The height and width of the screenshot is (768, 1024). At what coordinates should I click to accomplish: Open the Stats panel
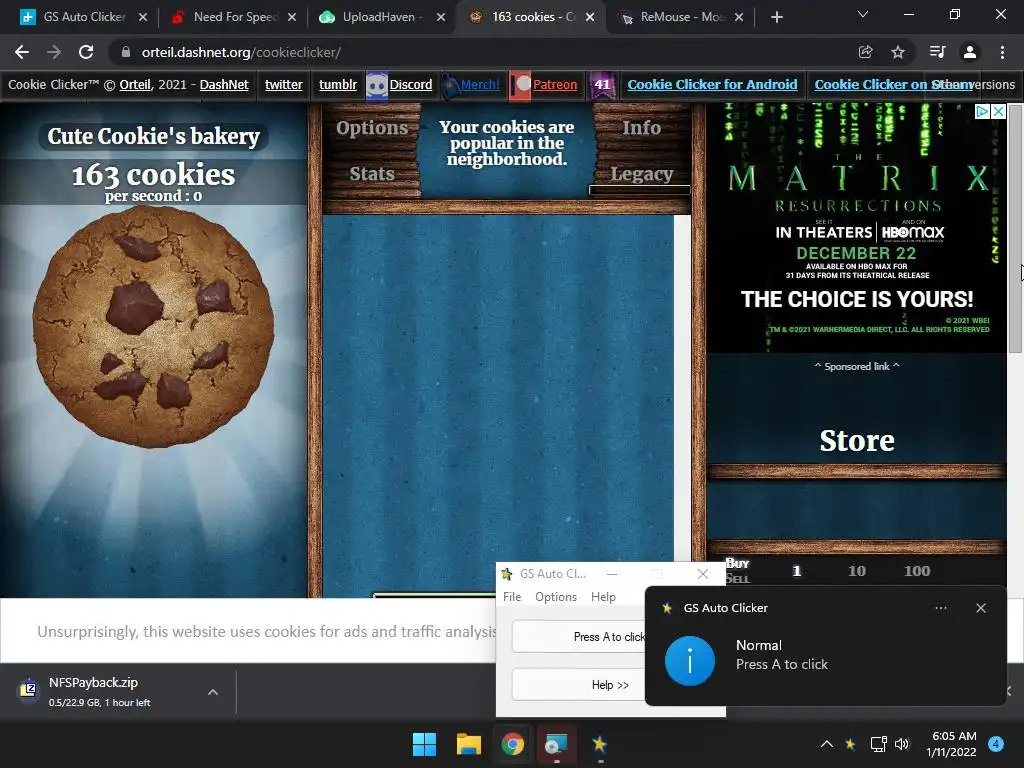coord(372,174)
